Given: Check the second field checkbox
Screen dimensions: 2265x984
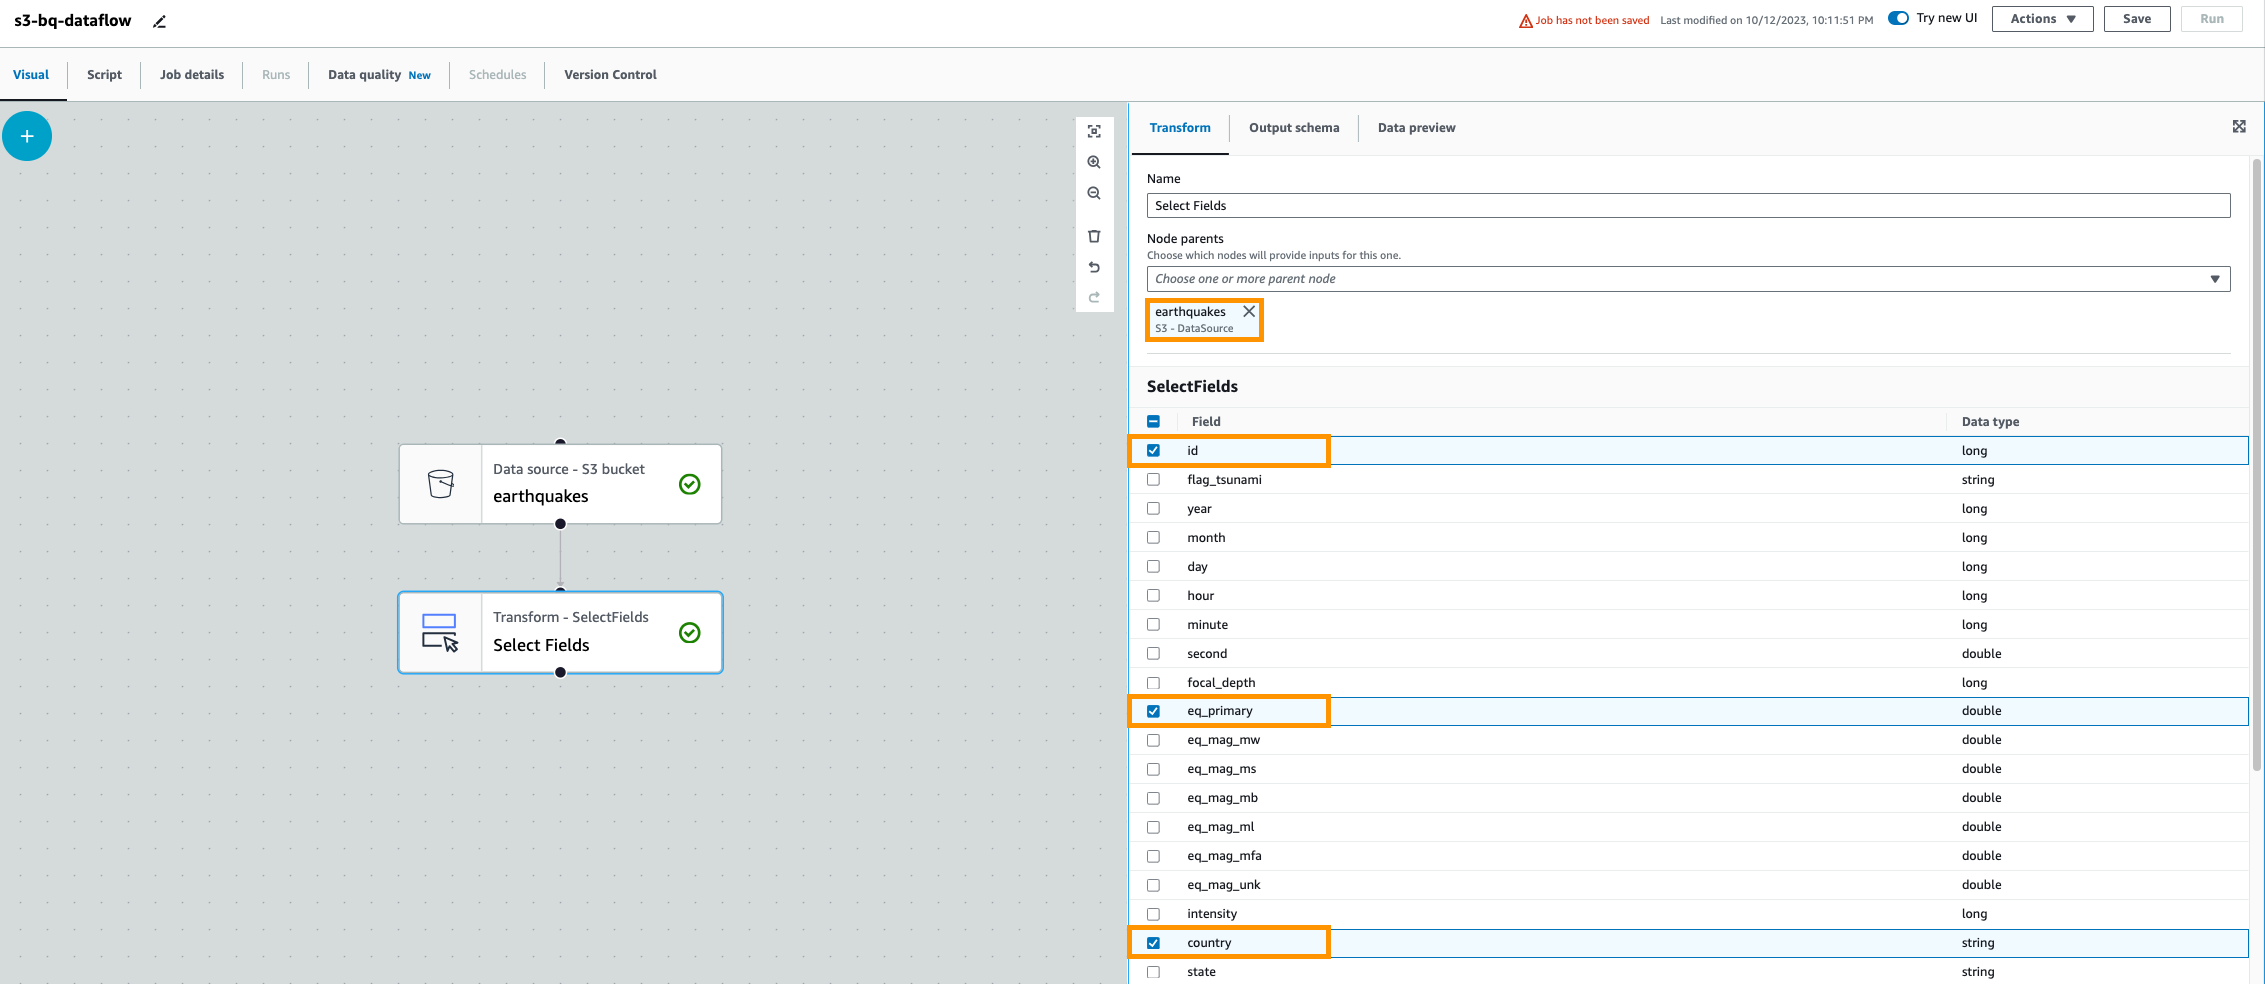Looking at the screenshot, I should tap(1153, 654).
